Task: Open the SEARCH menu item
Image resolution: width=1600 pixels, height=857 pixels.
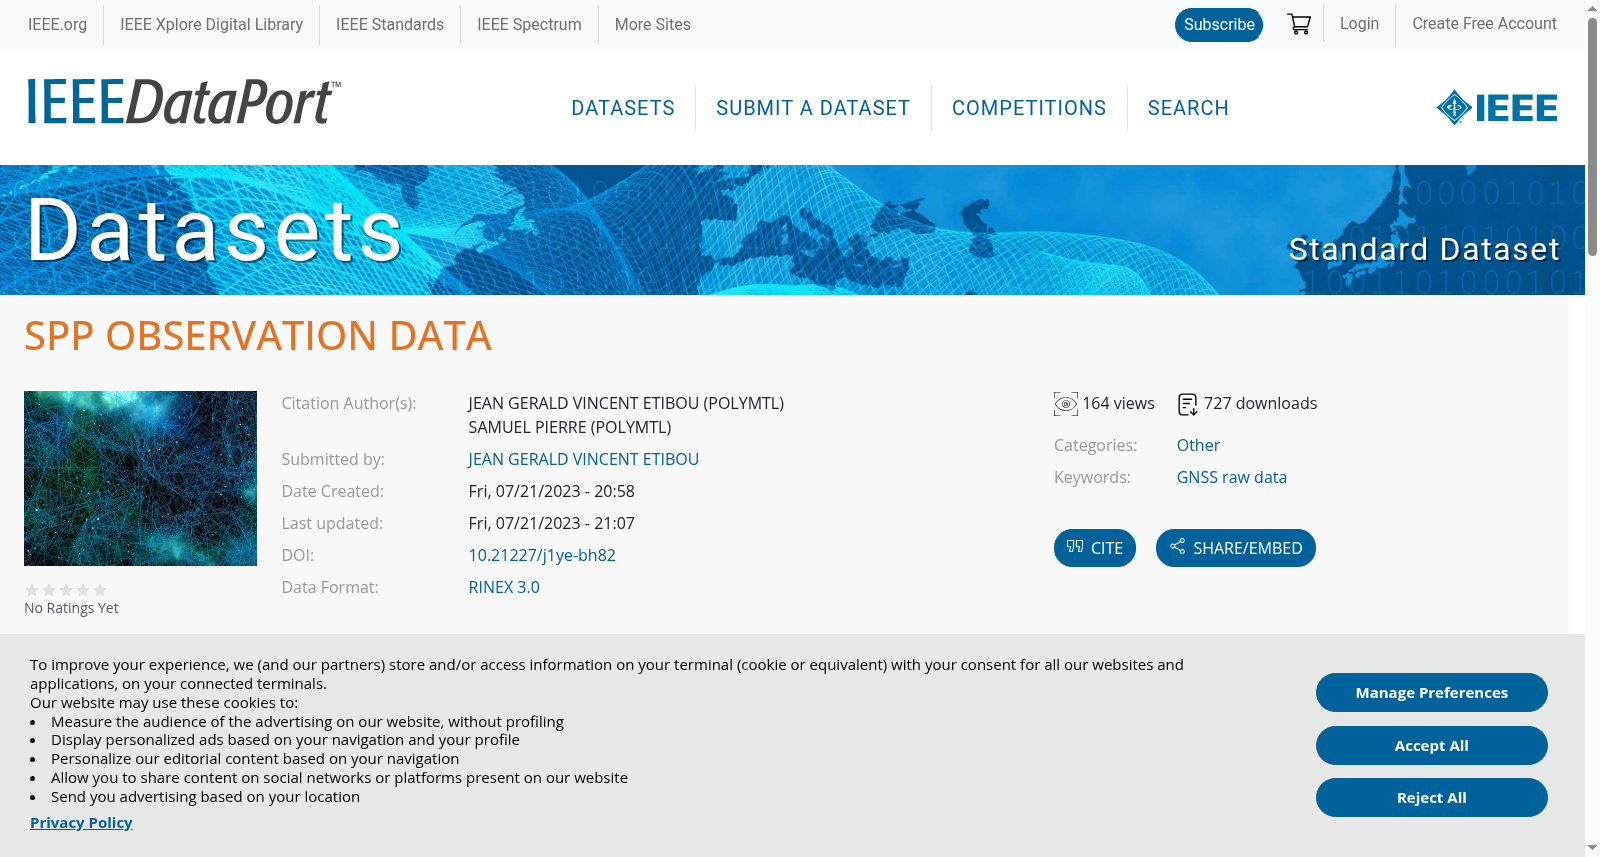Action: (x=1188, y=108)
